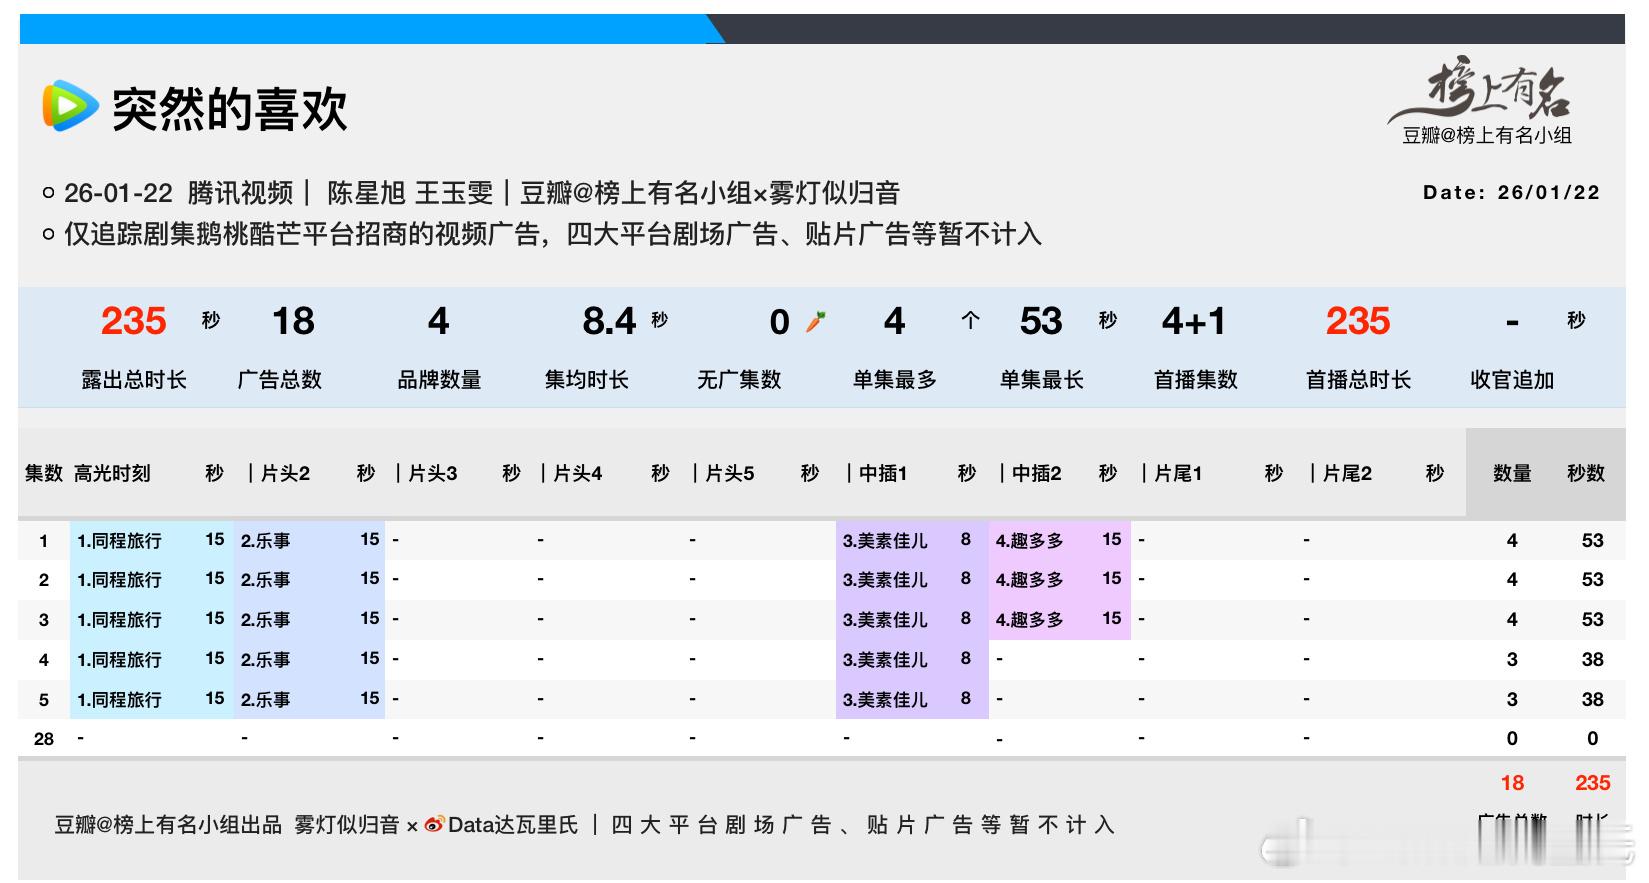The image size is (1649, 883).
Task: Click the 集均时长 label
Action: tap(587, 380)
